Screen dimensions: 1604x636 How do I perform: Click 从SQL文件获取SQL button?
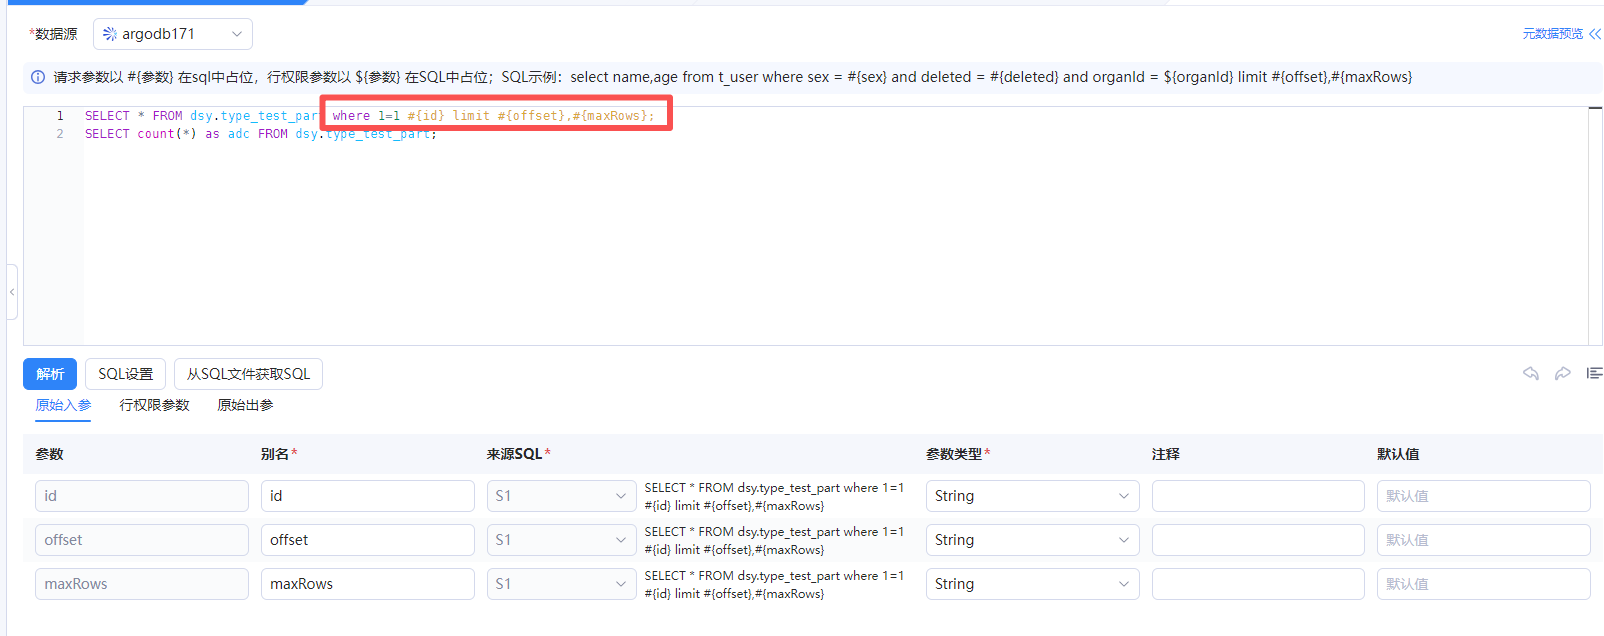coord(248,374)
